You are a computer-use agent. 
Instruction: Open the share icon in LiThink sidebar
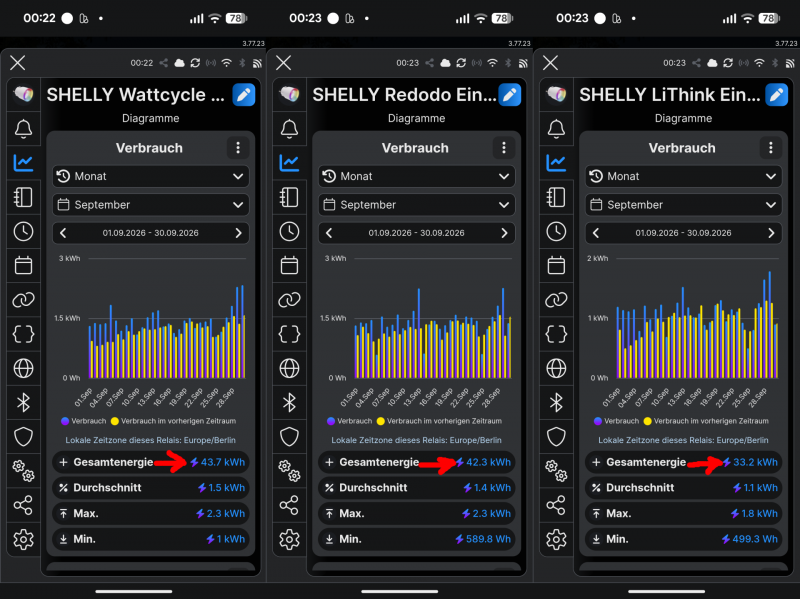(x=556, y=505)
